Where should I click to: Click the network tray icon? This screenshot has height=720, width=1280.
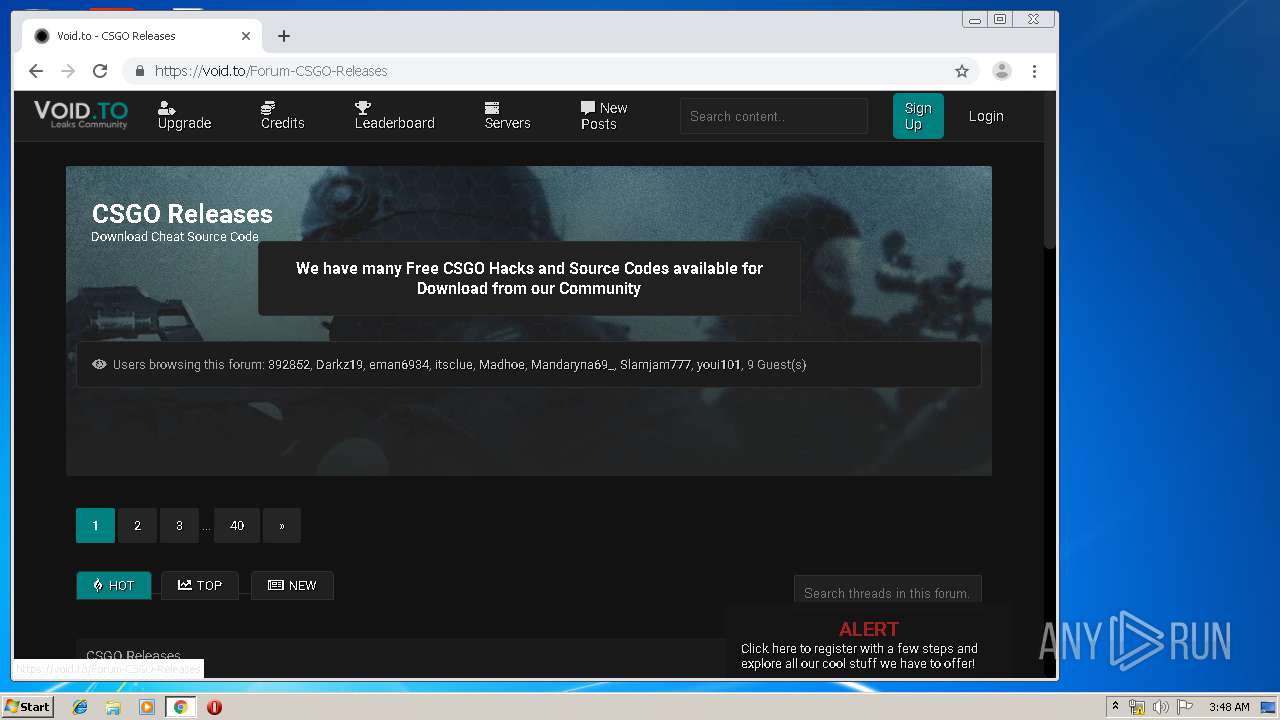[x=1137, y=707]
